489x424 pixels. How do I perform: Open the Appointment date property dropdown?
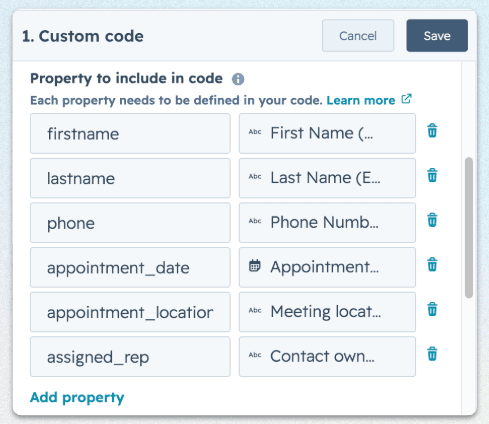coord(327,267)
